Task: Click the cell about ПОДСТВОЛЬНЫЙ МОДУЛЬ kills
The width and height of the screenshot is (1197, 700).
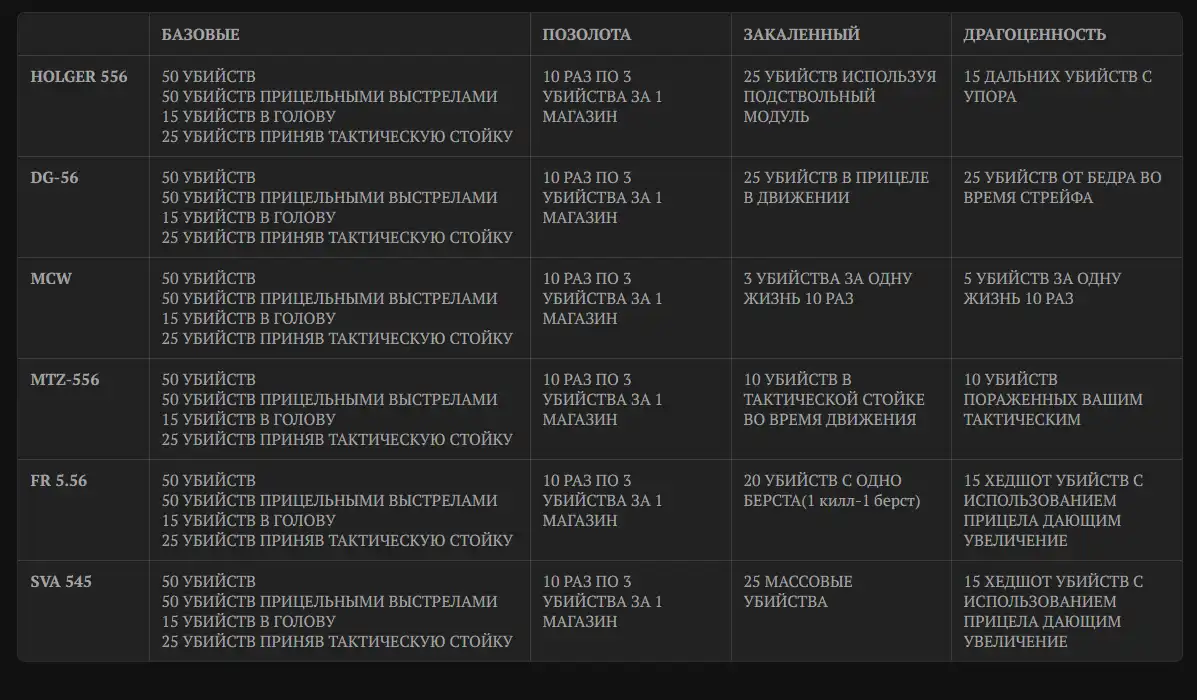Action: [839, 96]
